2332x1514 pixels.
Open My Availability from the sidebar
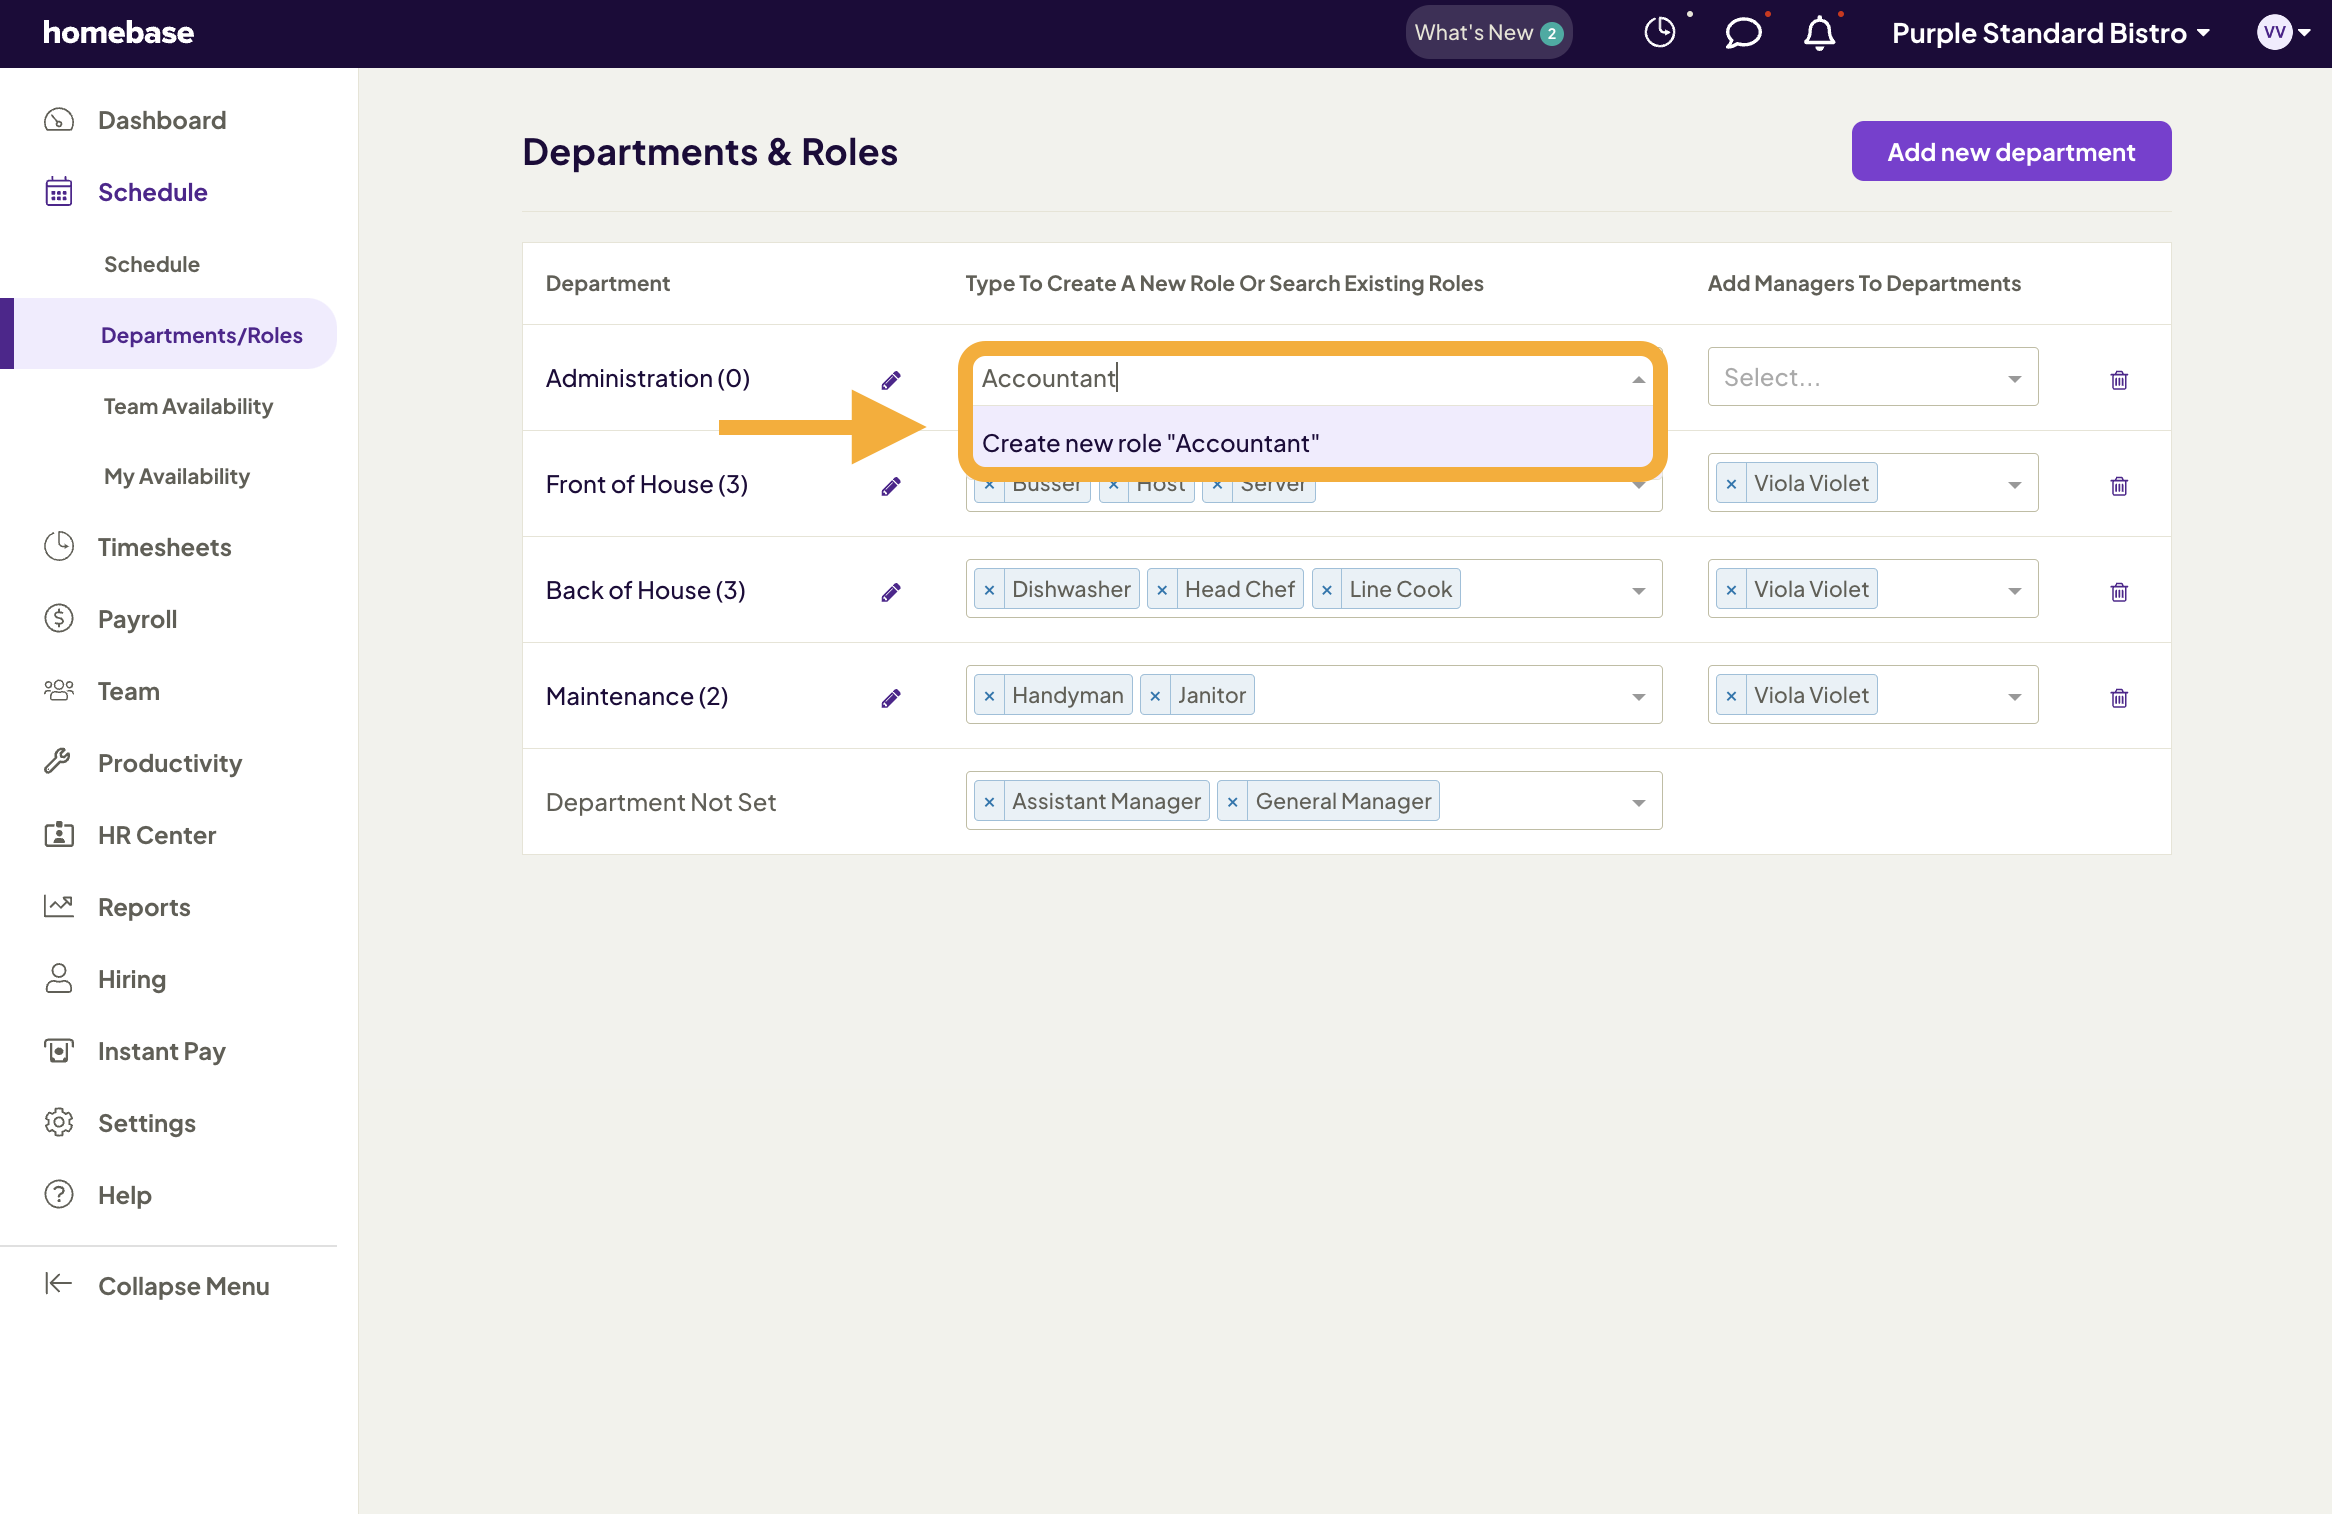[176, 476]
